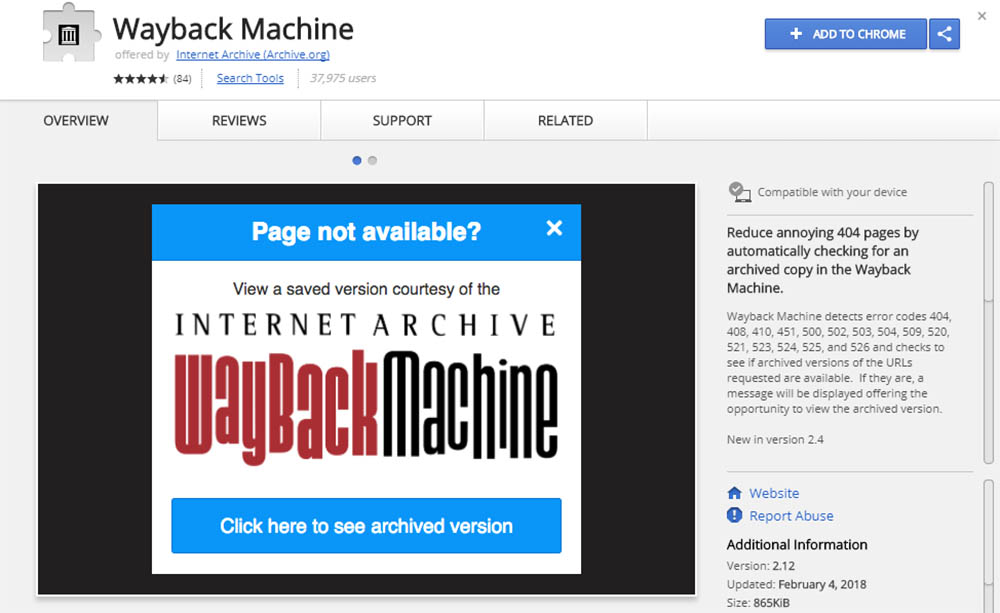The image size is (1000, 613).
Task: Click the star rating icons
Action: pos(140,79)
